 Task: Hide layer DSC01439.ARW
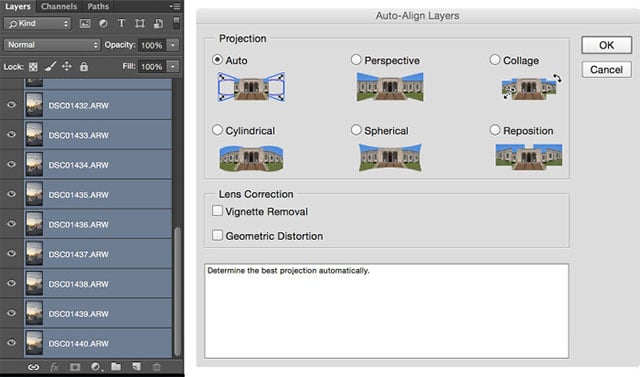coord(11,313)
